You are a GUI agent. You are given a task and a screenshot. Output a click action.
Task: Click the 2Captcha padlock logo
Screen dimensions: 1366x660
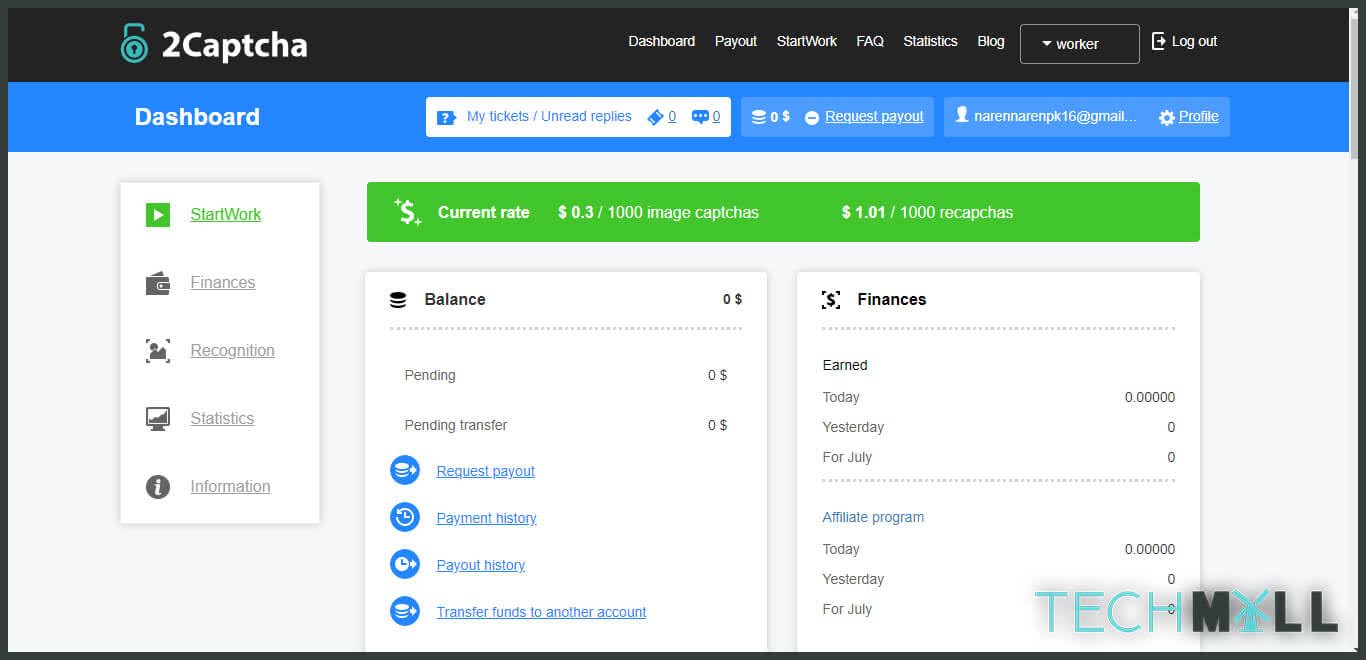click(134, 44)
